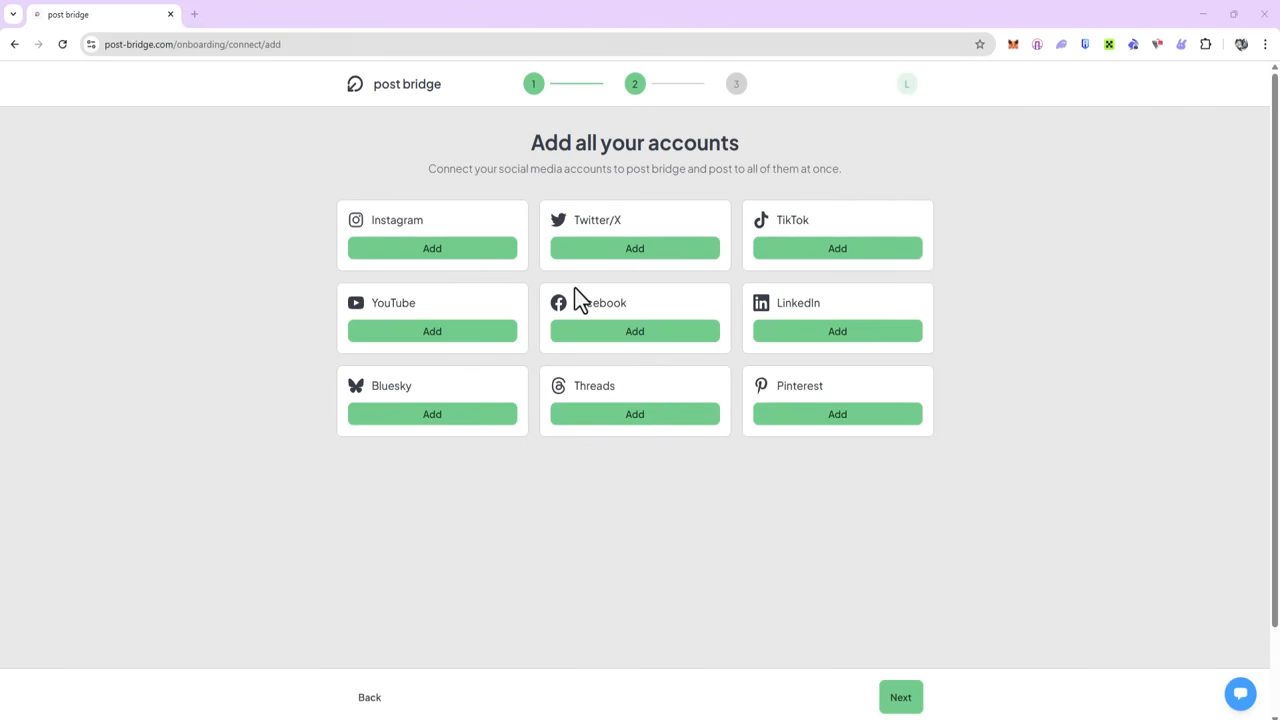Image resolution: width=1280 pixels, height=720 pixels.
Task: Add a TikTok account
Action: point(837,248)
